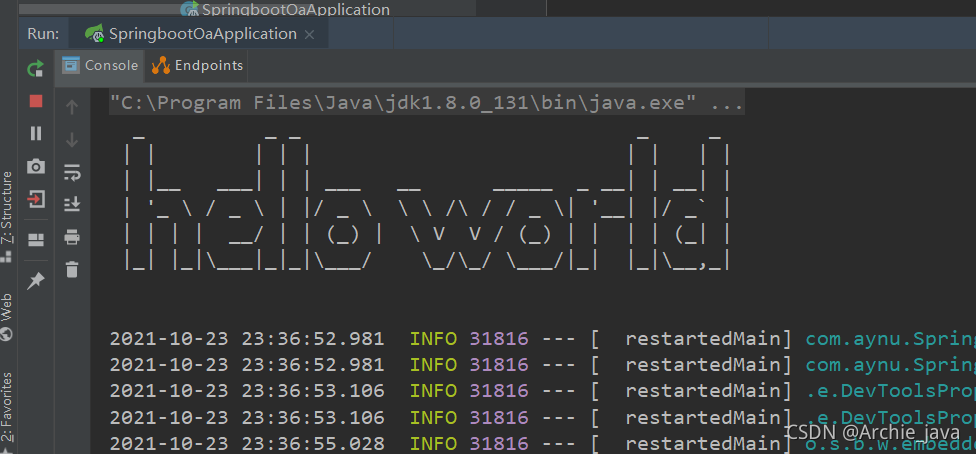Pause console output with pause icon
Screen dimensions: 976x454
(x=35, y=133)
